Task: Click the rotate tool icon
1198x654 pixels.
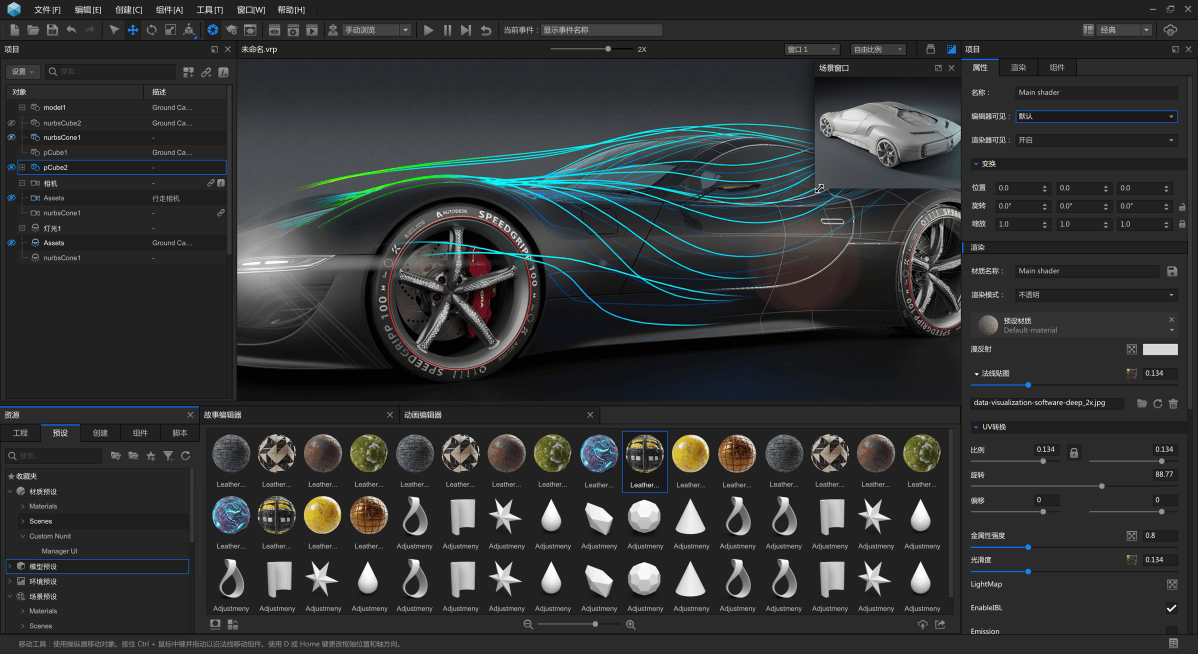Action: coord(151,30)
